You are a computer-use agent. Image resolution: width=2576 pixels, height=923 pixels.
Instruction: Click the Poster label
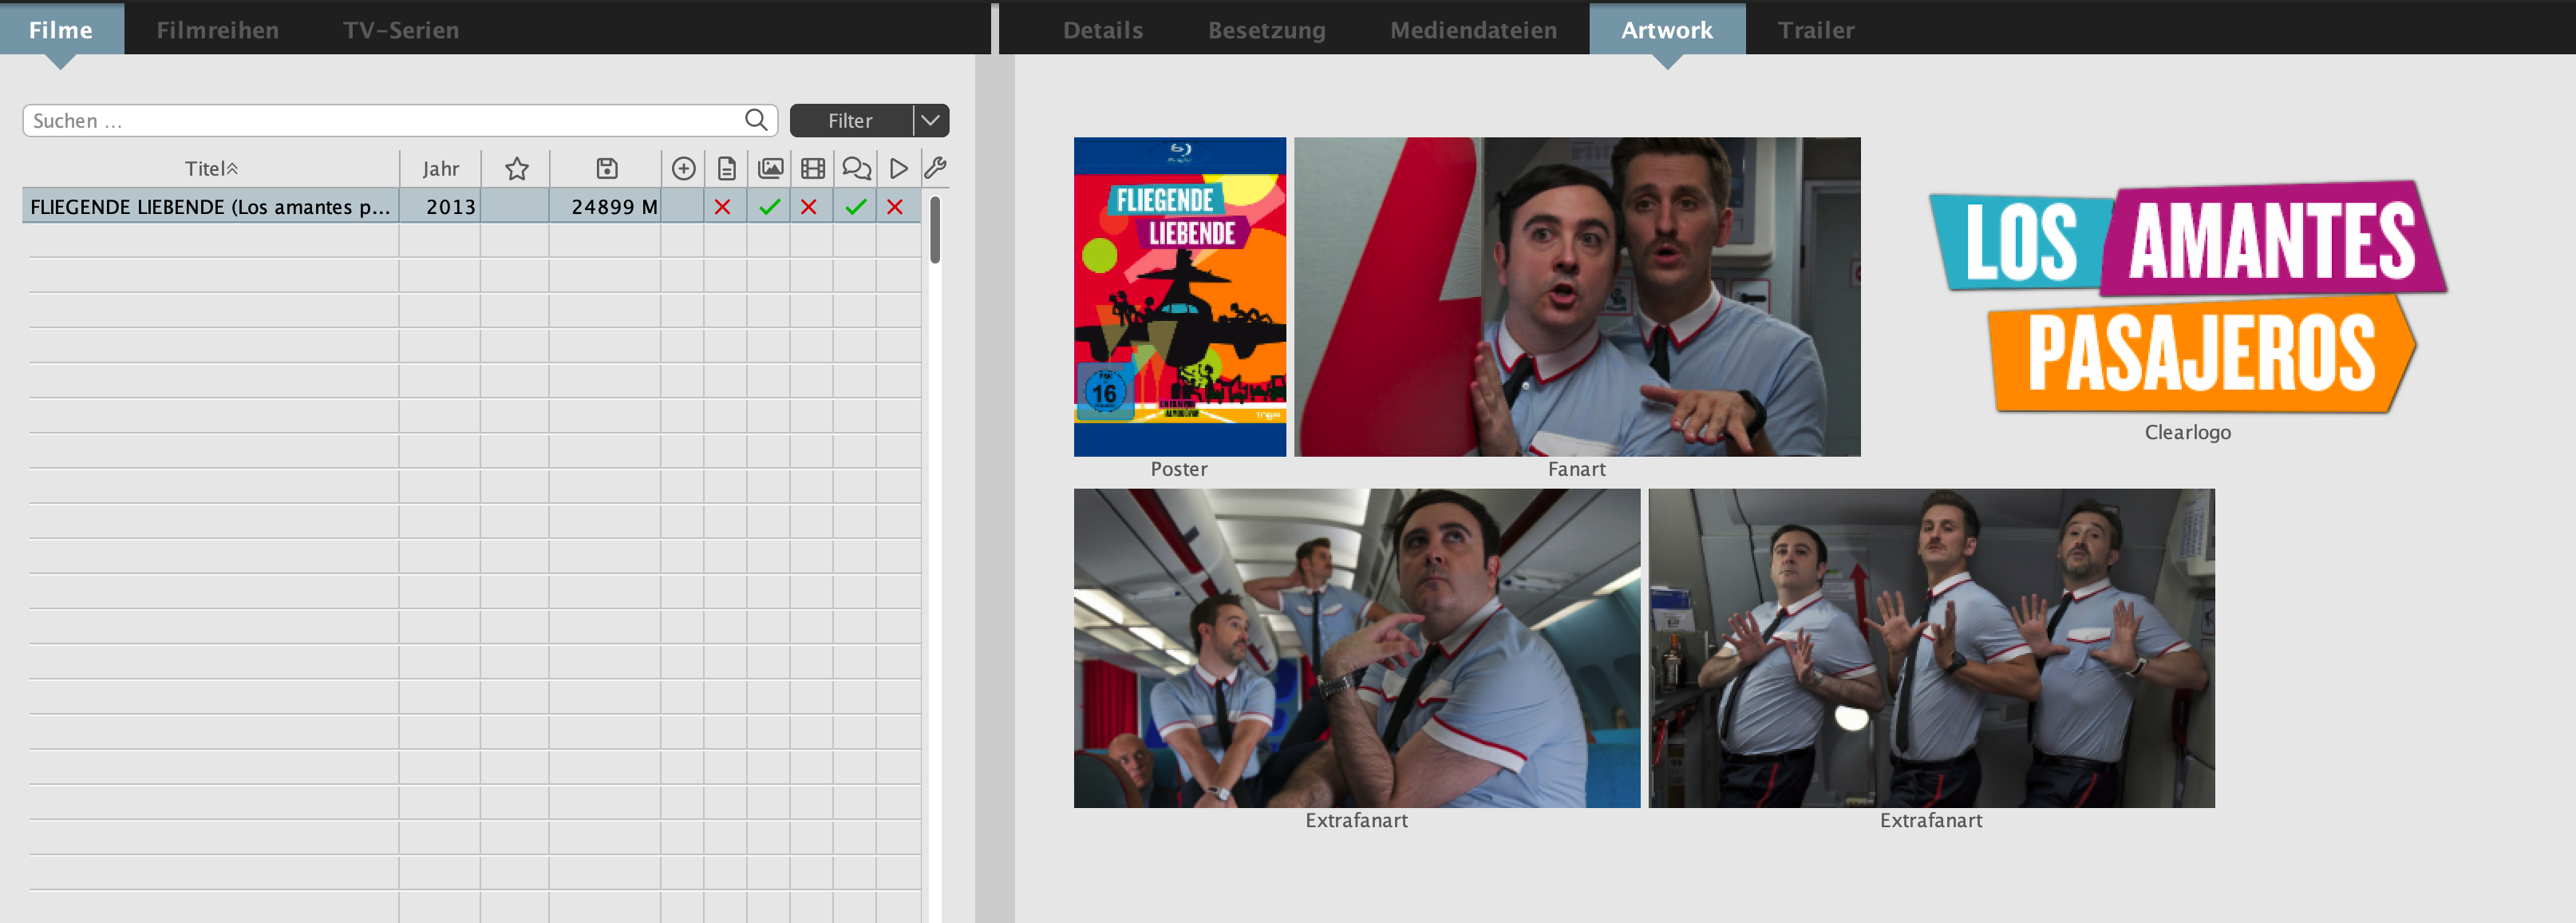tap(1179, 469)
